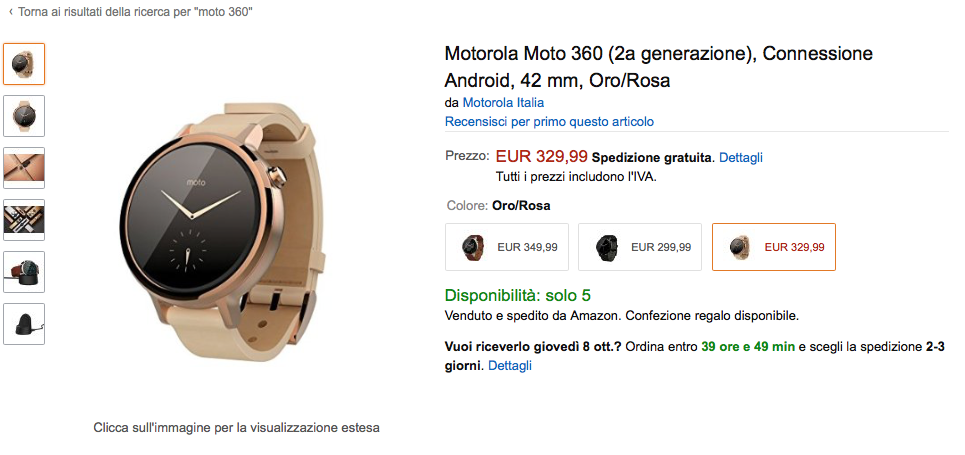The width and height of the screenshot is (965, 455).
Task: Show the black charging dock thumbnail
Action: pos(24,324)
